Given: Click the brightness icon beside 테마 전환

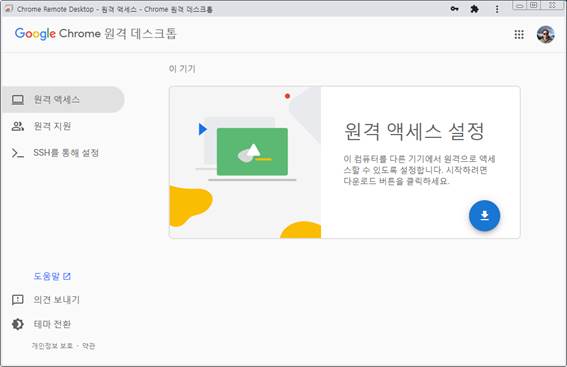Looking at the screenshot, I should click(18, 324).
